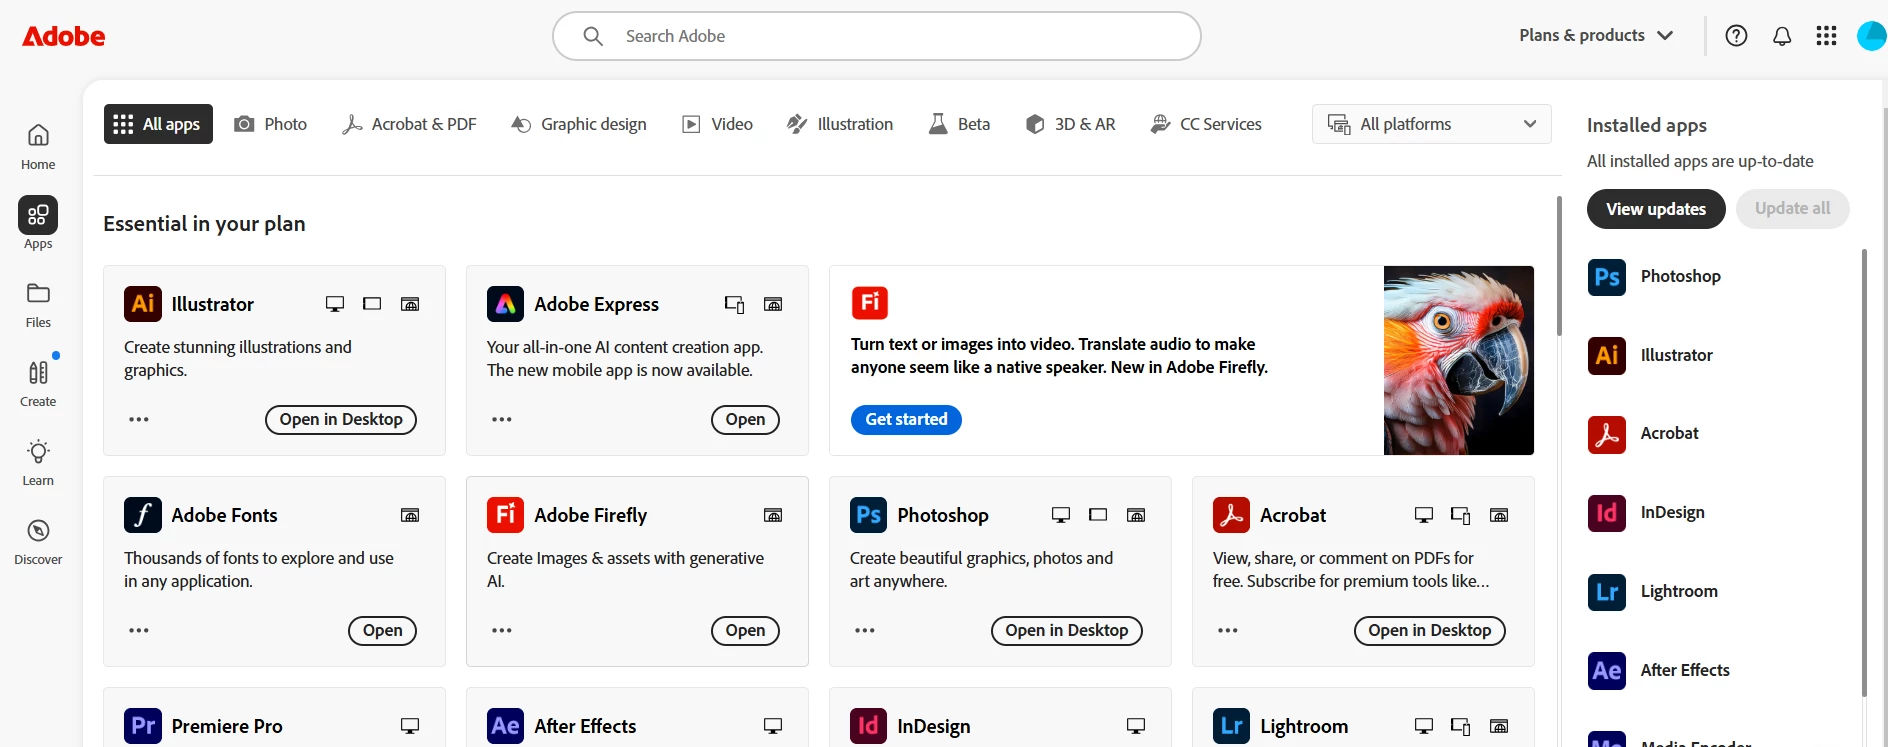Open the Home sidebar section
The image size is (1888, 747).
coord(38,146)
